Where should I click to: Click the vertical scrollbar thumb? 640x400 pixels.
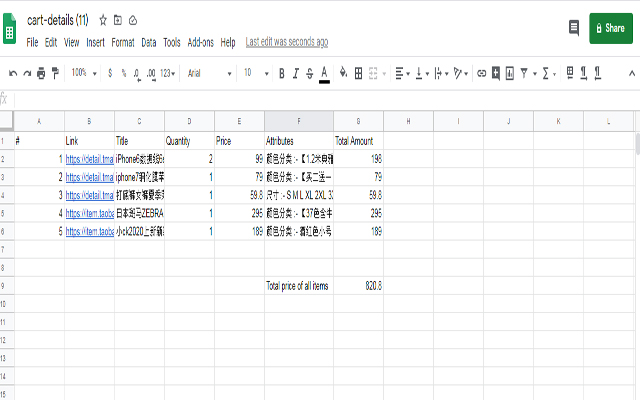click(x=638, y=144)
